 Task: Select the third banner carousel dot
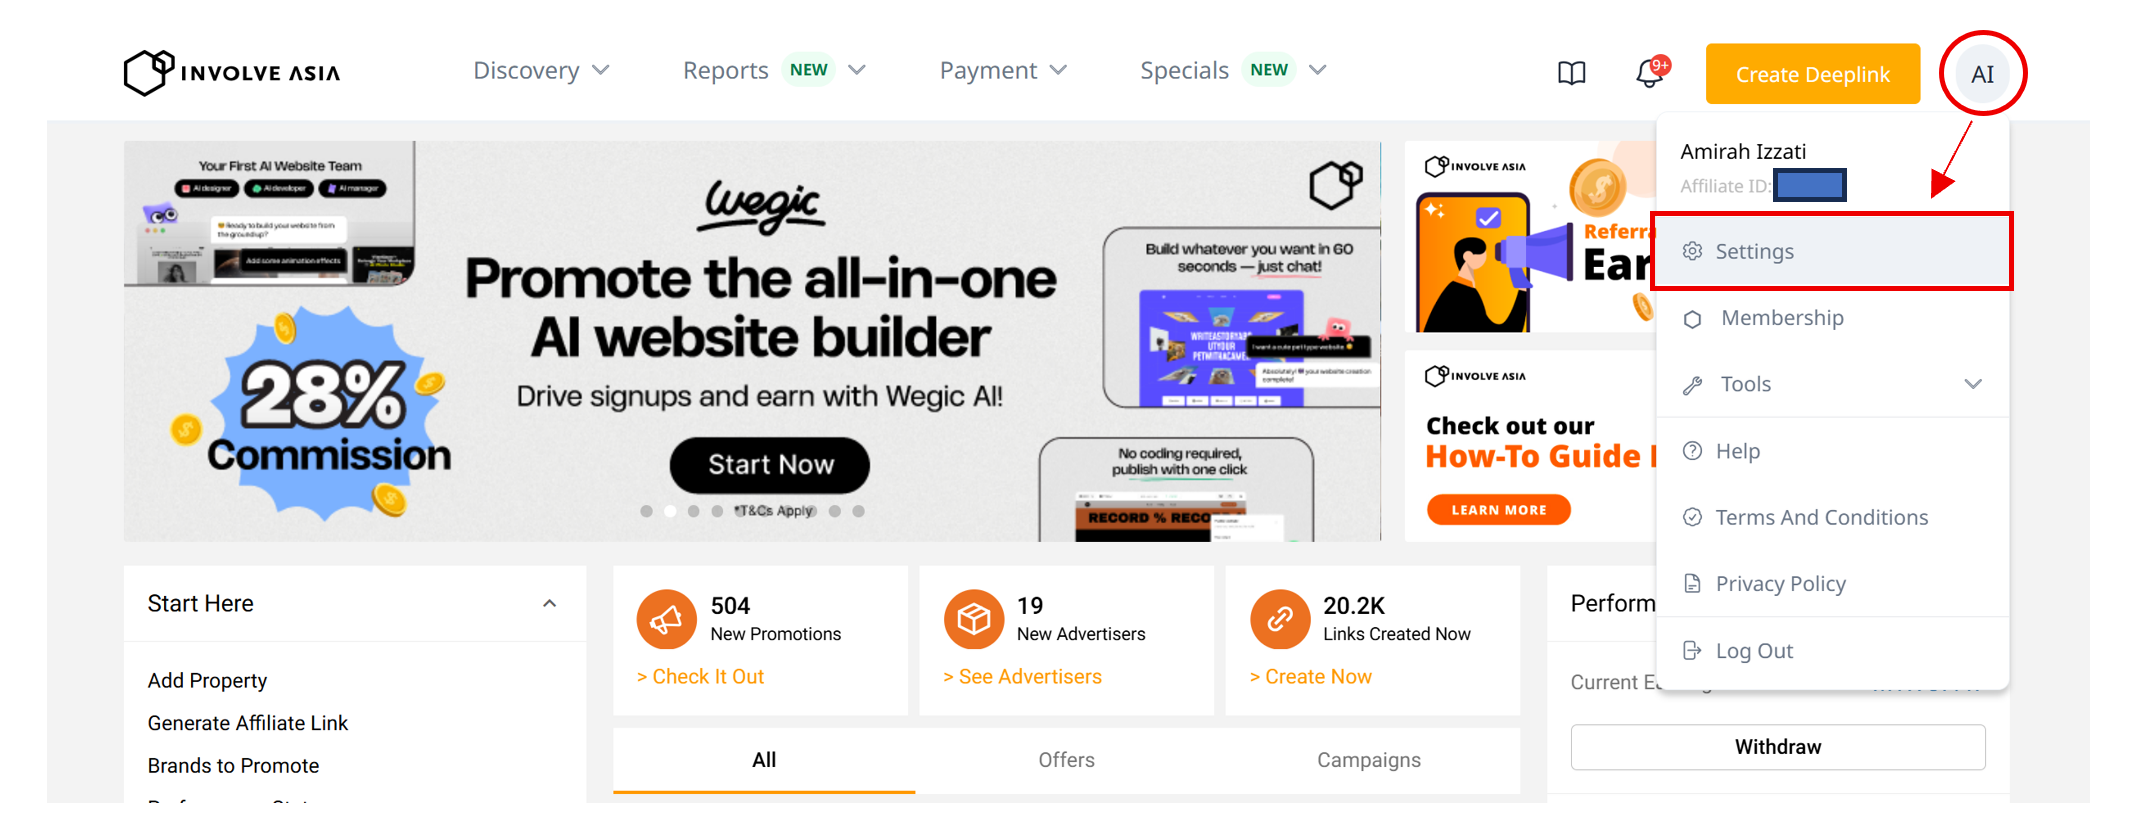[x=693, y=511]
